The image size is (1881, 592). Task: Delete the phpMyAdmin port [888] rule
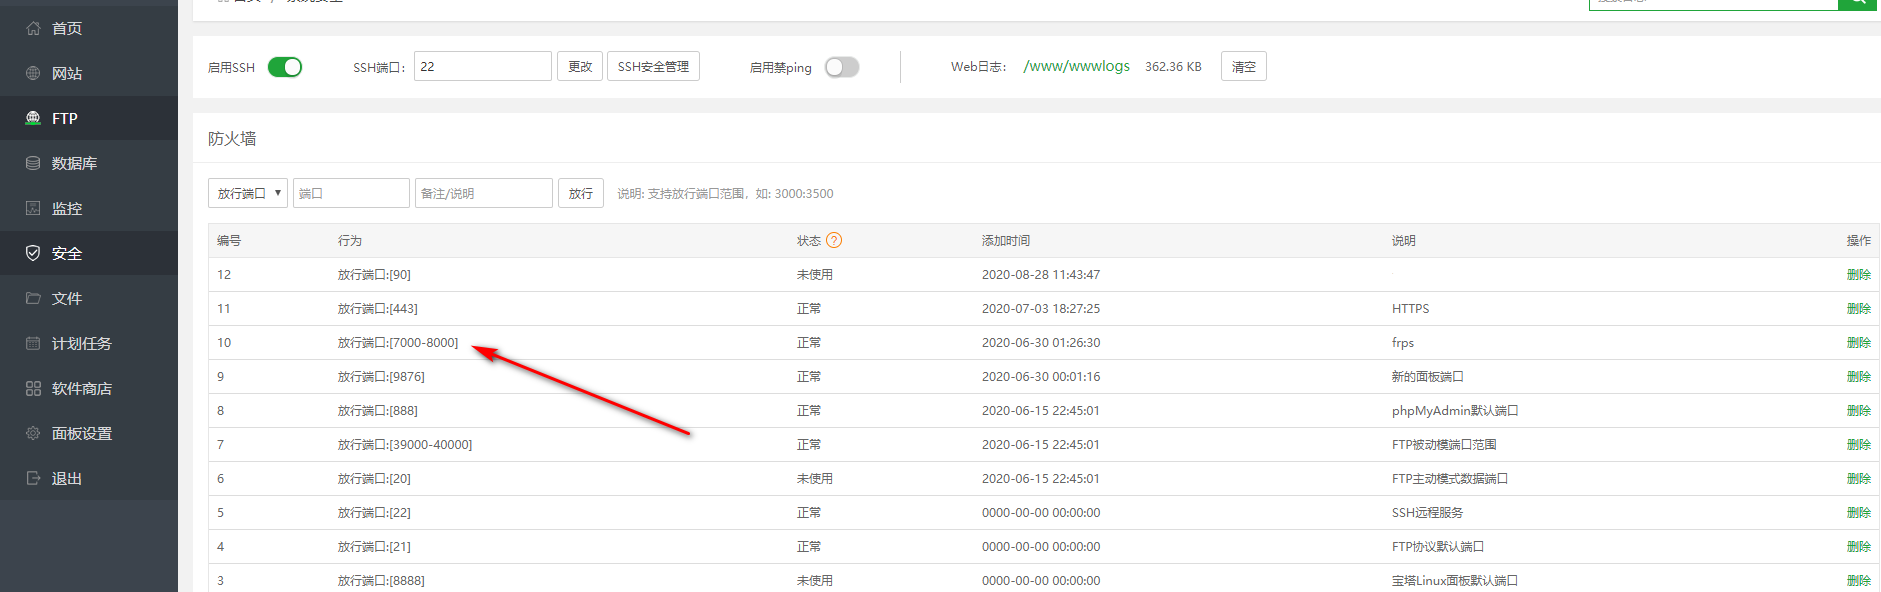[x=1859, y=410]
